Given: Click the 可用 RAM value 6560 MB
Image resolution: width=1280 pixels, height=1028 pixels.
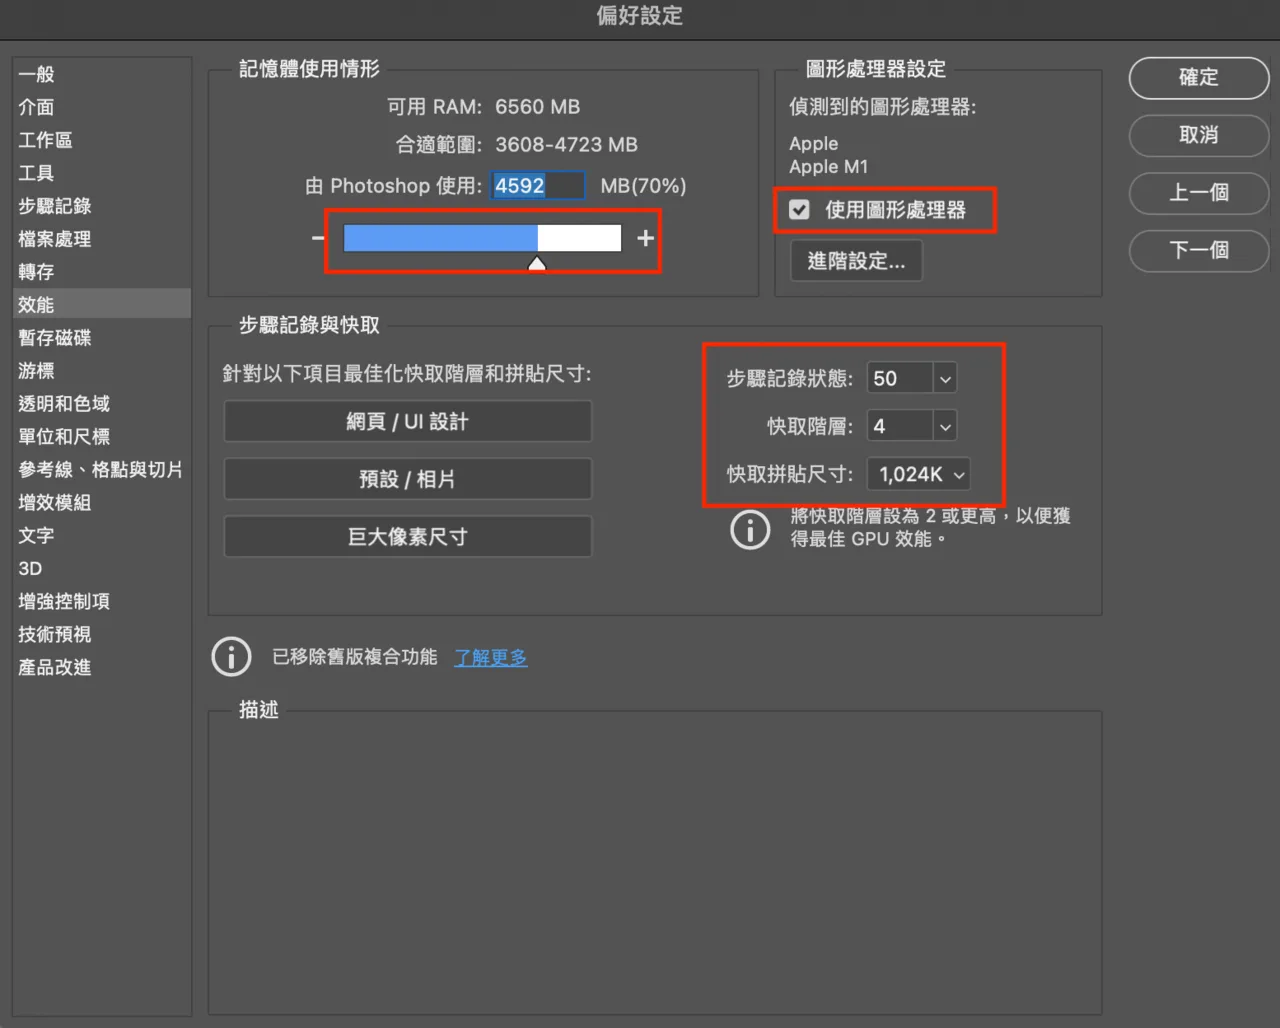Looking at the screenshot, I should click(x=538, y=107).
